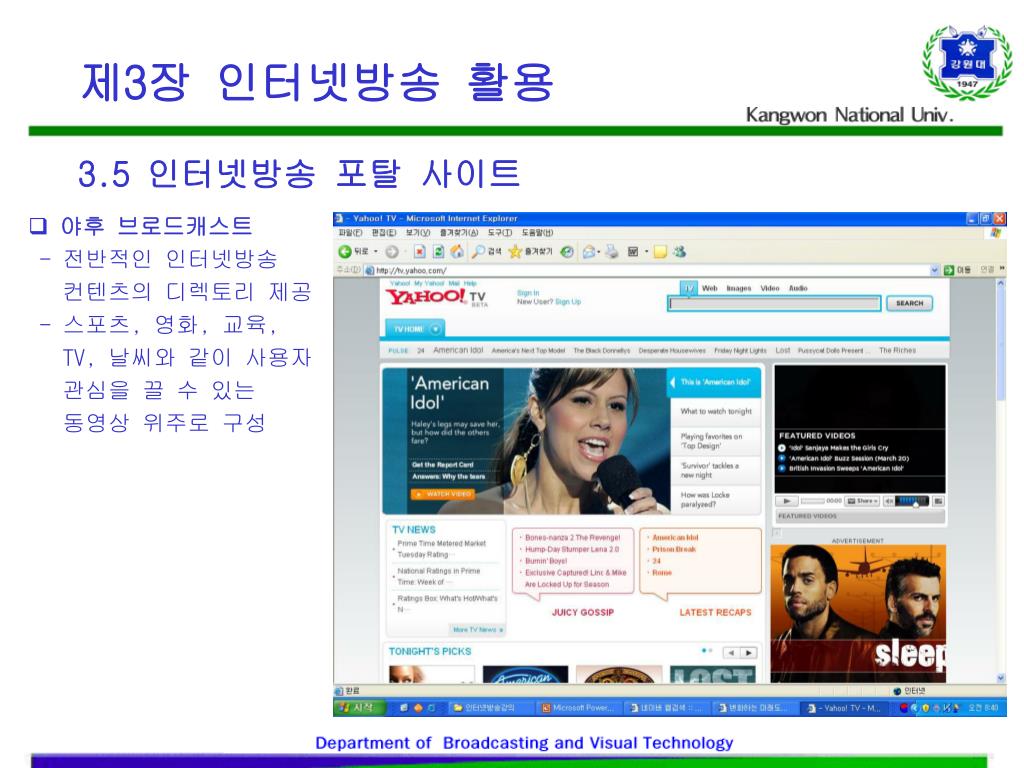
Task: Open the 파일(F) File menu
Action: (x=350, y=232)
